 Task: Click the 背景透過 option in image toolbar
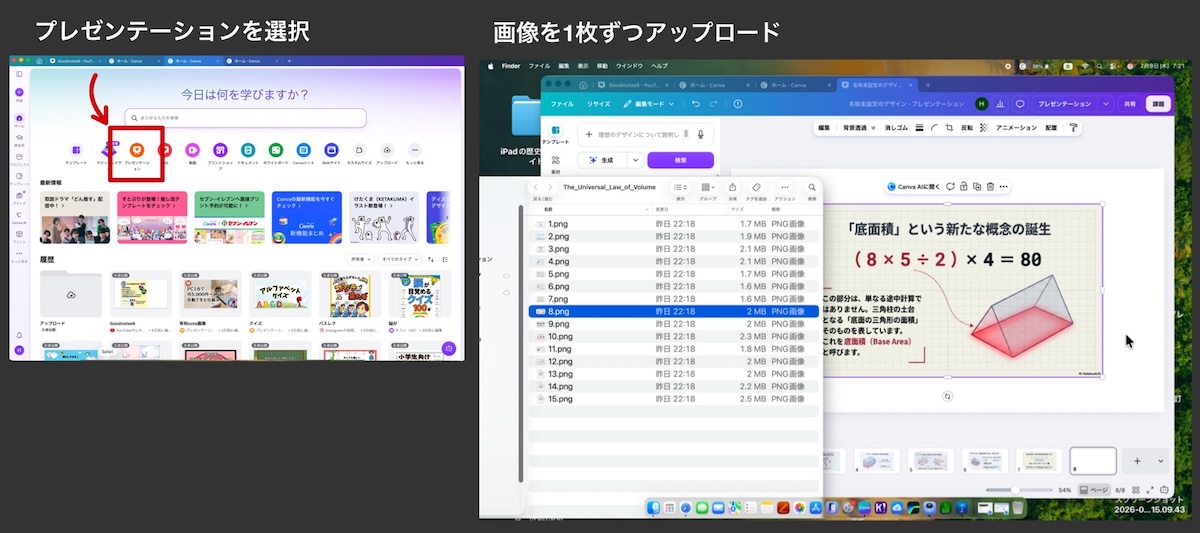(x=858, y=128)
